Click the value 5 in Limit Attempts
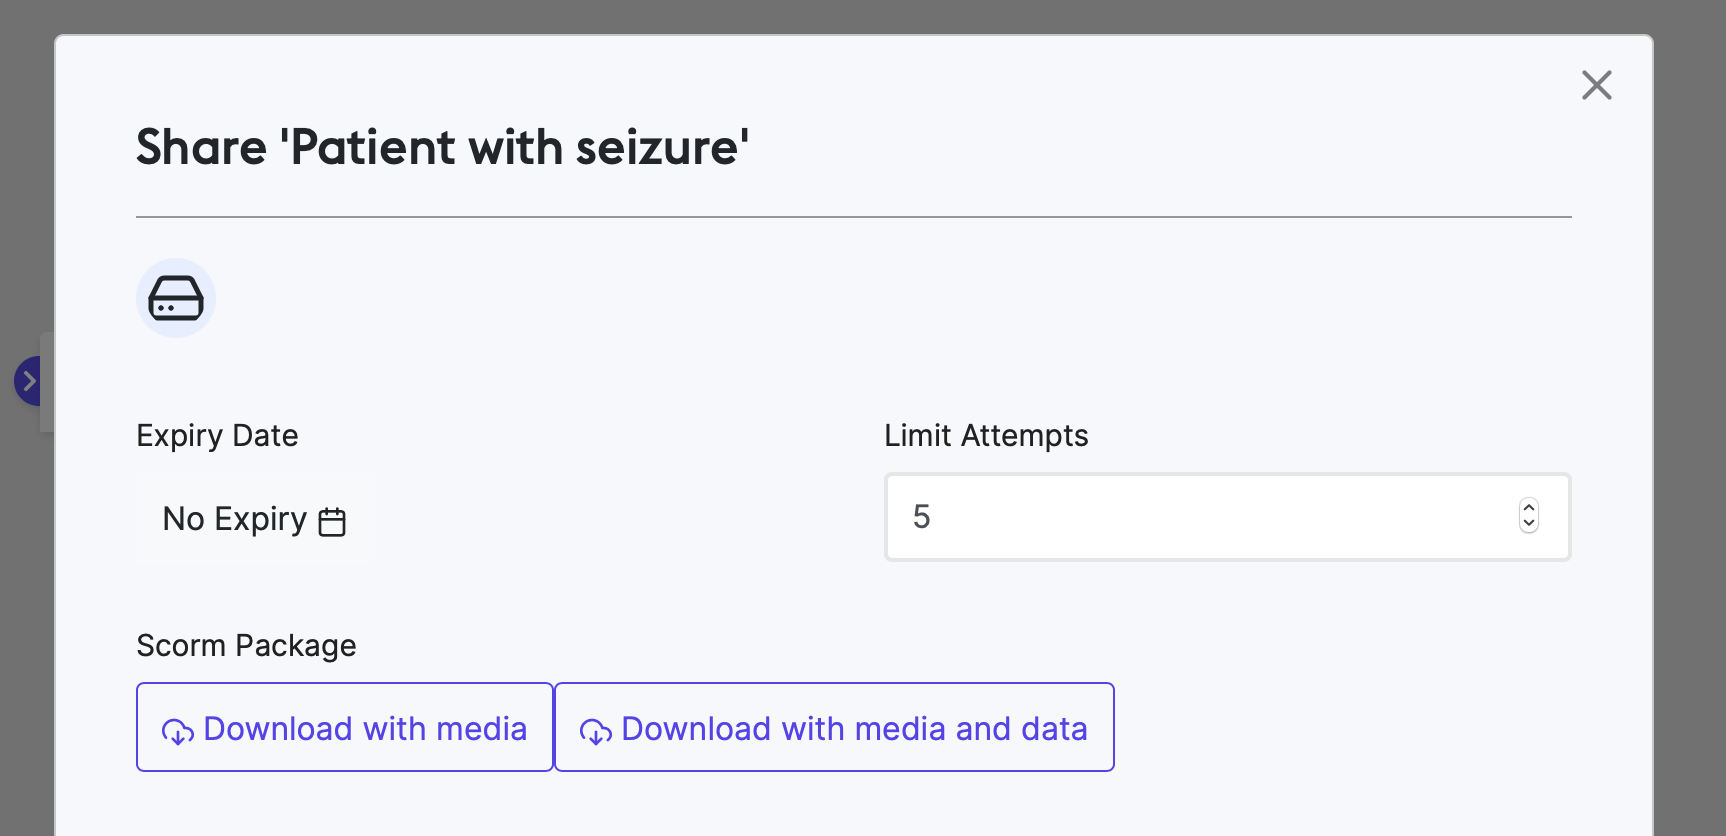 [x=921, y=517]
